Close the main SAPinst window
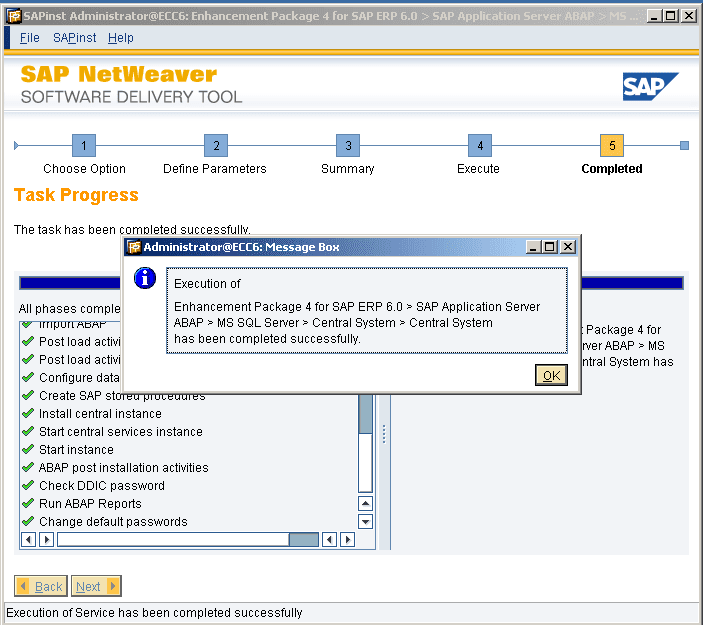The width and height of the screenshot is (703, 625). tap(689, 16)
